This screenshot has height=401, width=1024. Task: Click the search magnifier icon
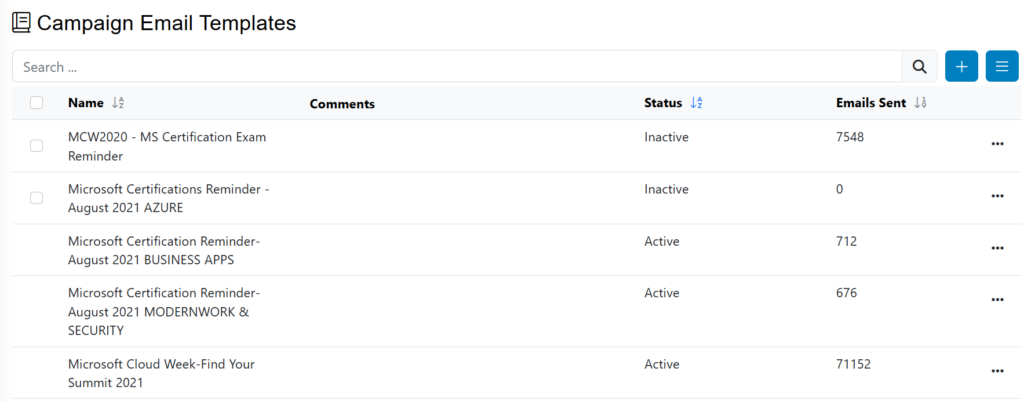[919, 67]
